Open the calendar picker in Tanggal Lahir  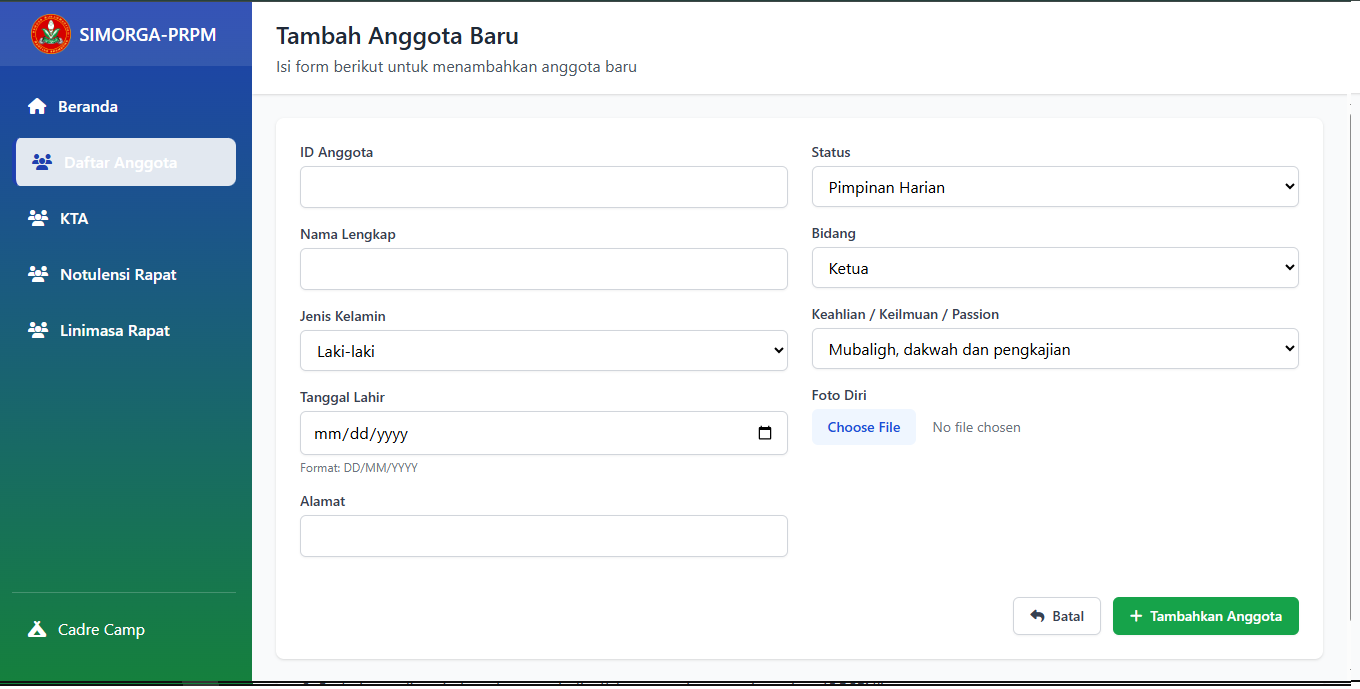[765, 434]
